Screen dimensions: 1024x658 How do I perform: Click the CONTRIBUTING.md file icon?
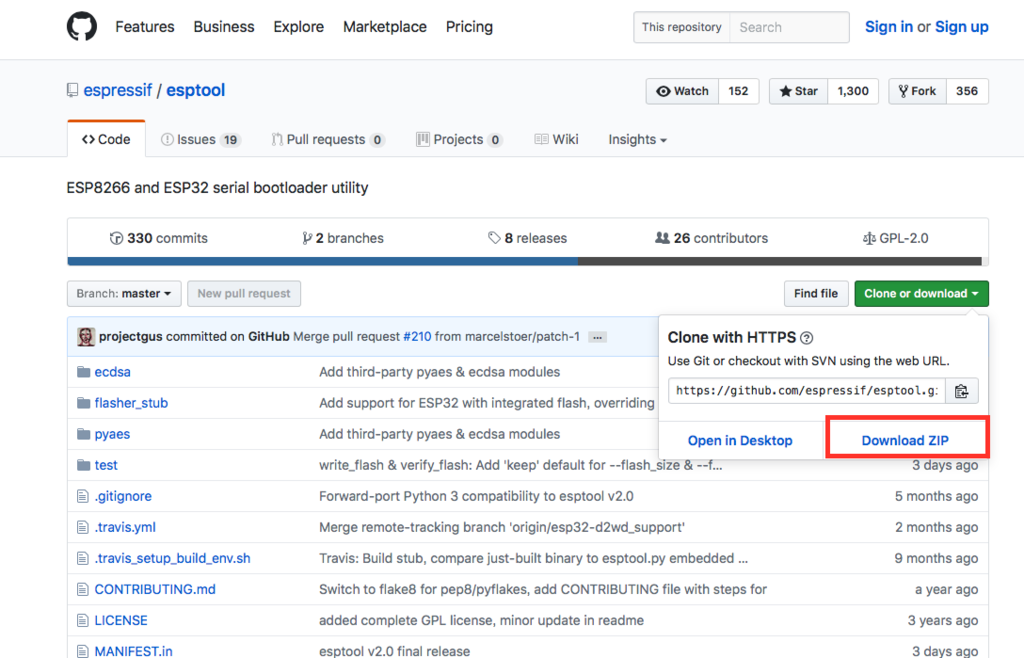[82, 589]
